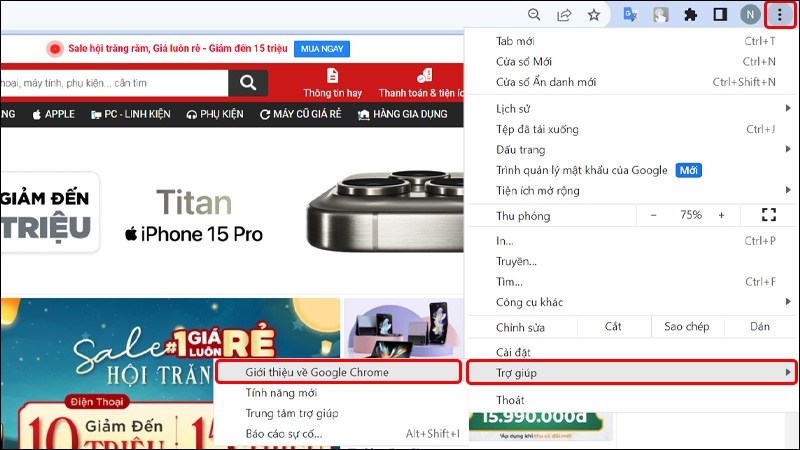
Task: Click the Dán button
Action: [x=760, y=327]
